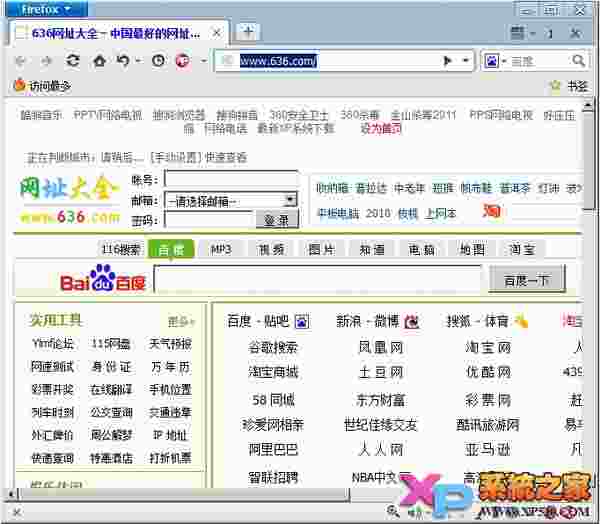Viewport: 600px width, 524px height.
Task: Click the X icon in the status bar
Action: pyautogui.click(x=17, y=512)
